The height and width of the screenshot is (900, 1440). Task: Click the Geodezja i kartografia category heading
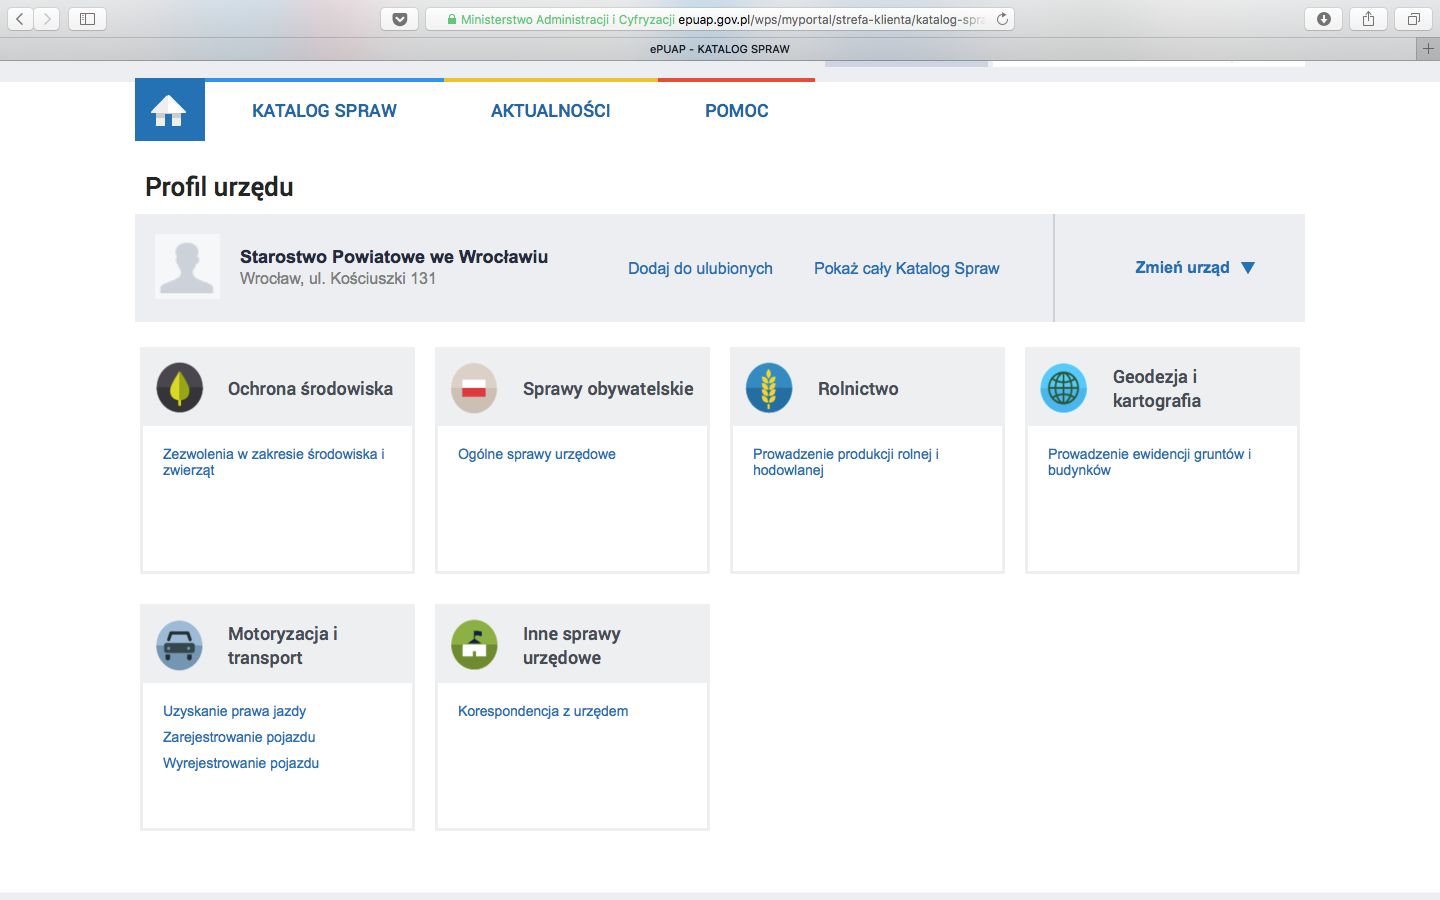[1157, 389]
